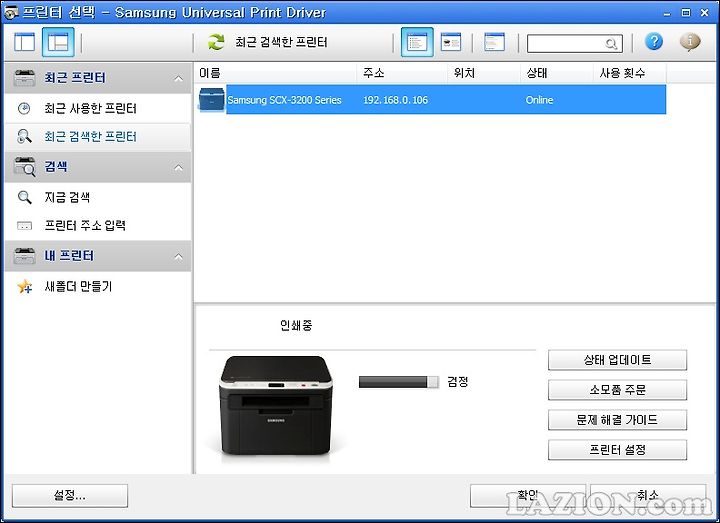
Task: Sort by the 사용 횟수 column header
Action: click(630, 73)
